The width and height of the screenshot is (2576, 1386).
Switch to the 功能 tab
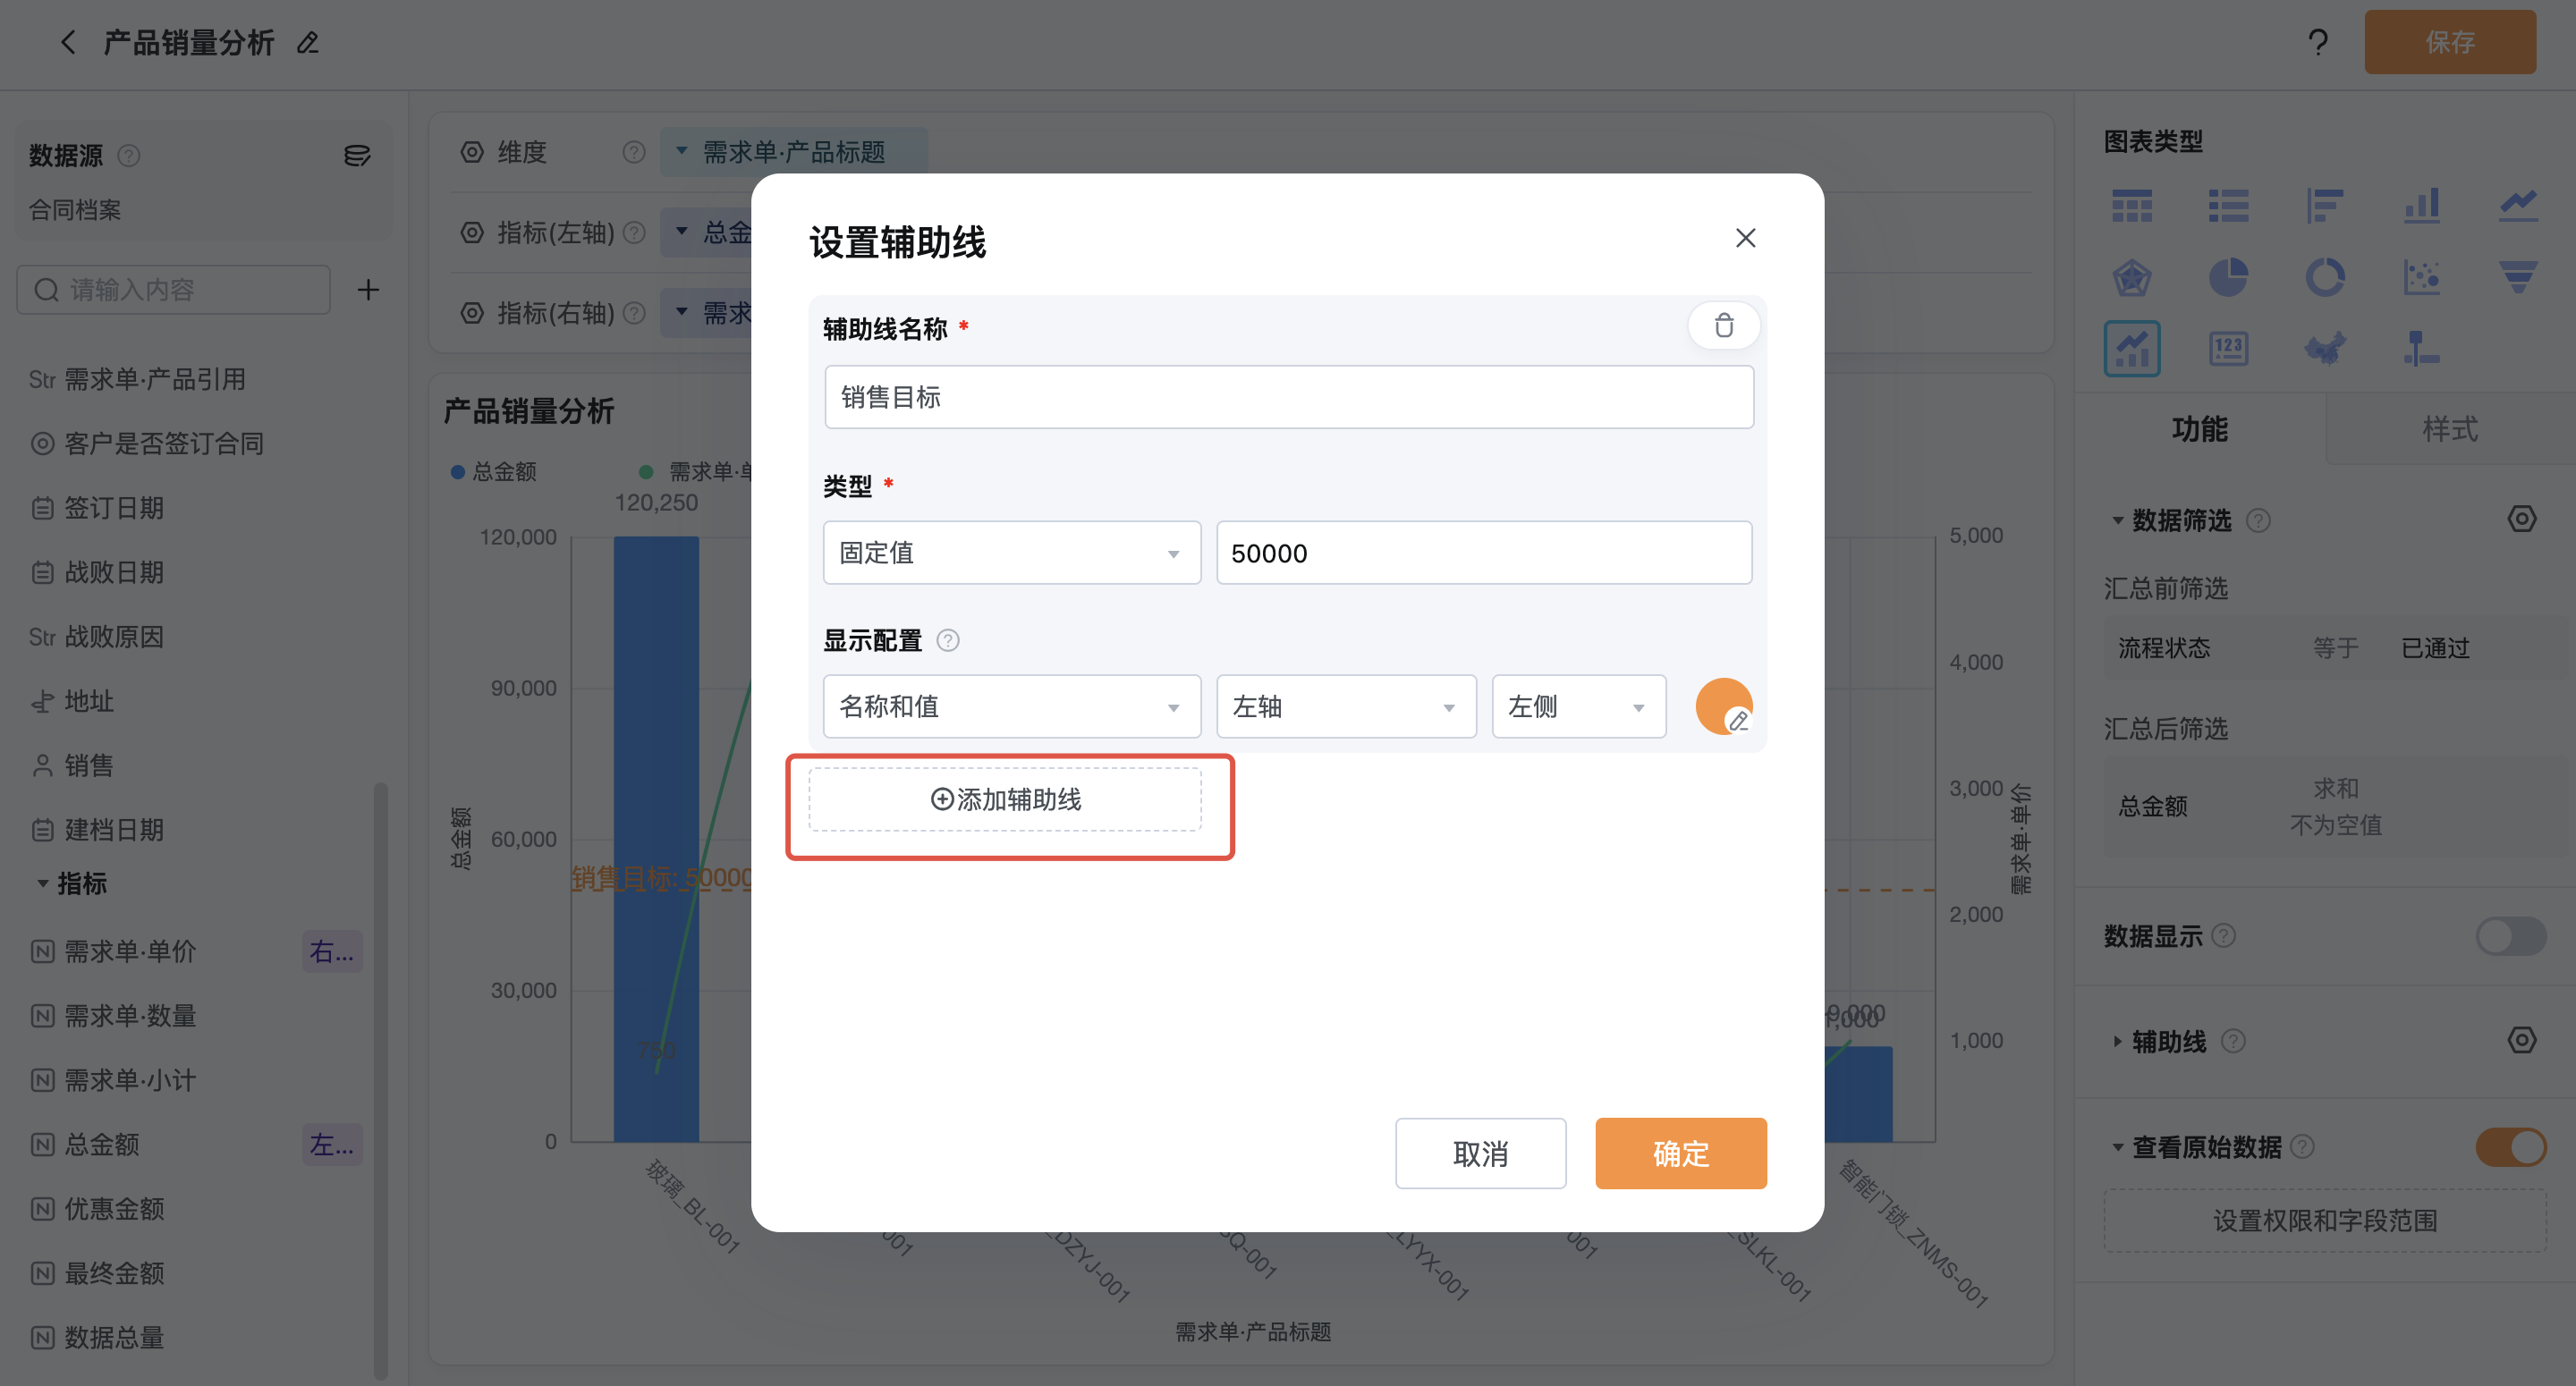pyautogui.click(x=2199, y=429)
